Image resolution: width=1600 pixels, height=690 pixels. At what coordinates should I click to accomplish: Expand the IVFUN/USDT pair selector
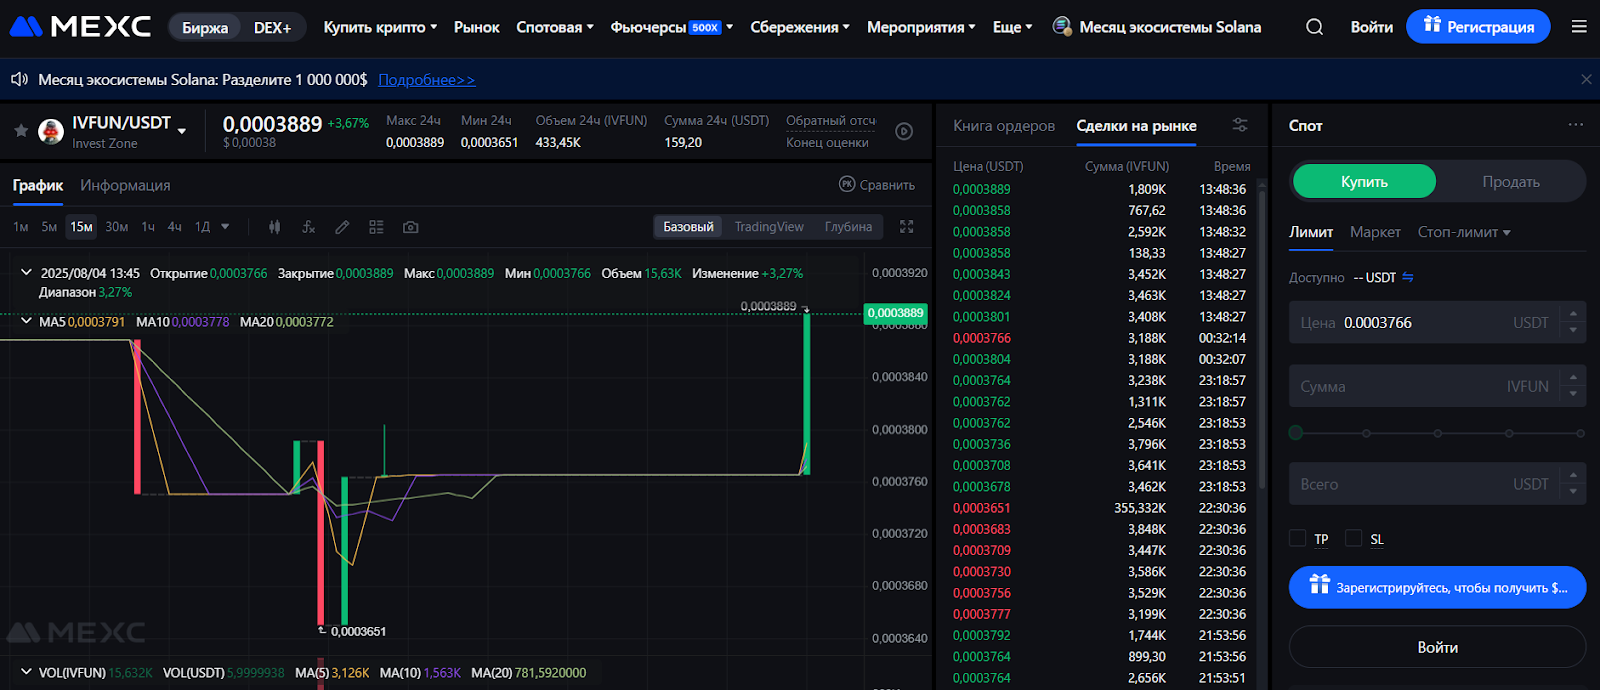click(x=182, y=130)
